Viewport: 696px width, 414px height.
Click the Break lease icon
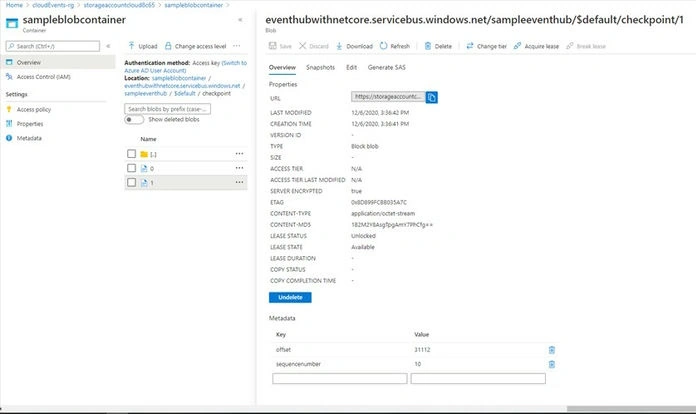(x=569, y=46)
